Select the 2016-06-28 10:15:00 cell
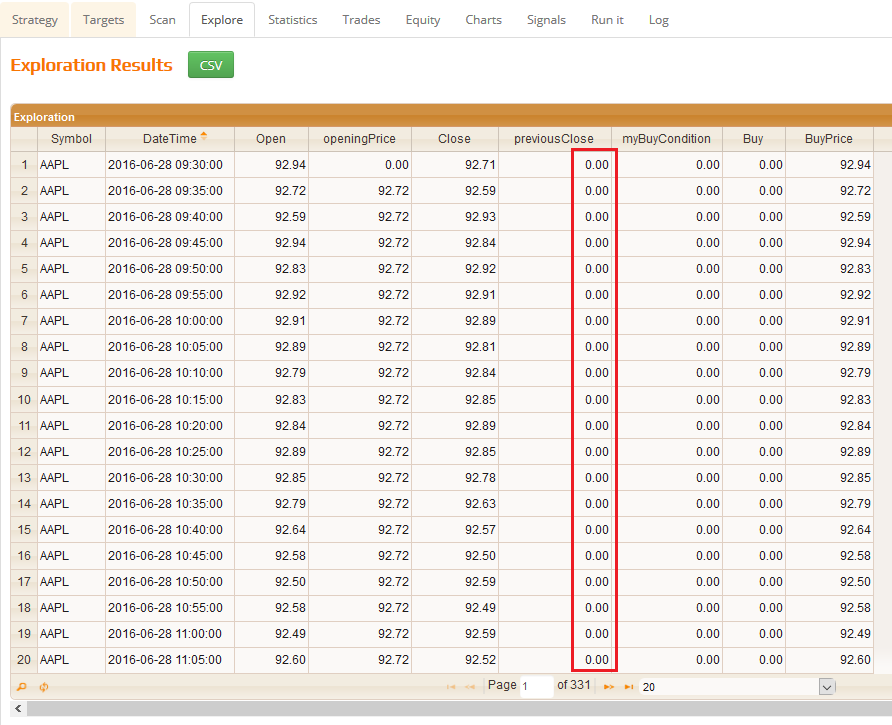The width and height of the screenshot is (892, 725). [170, 399]
